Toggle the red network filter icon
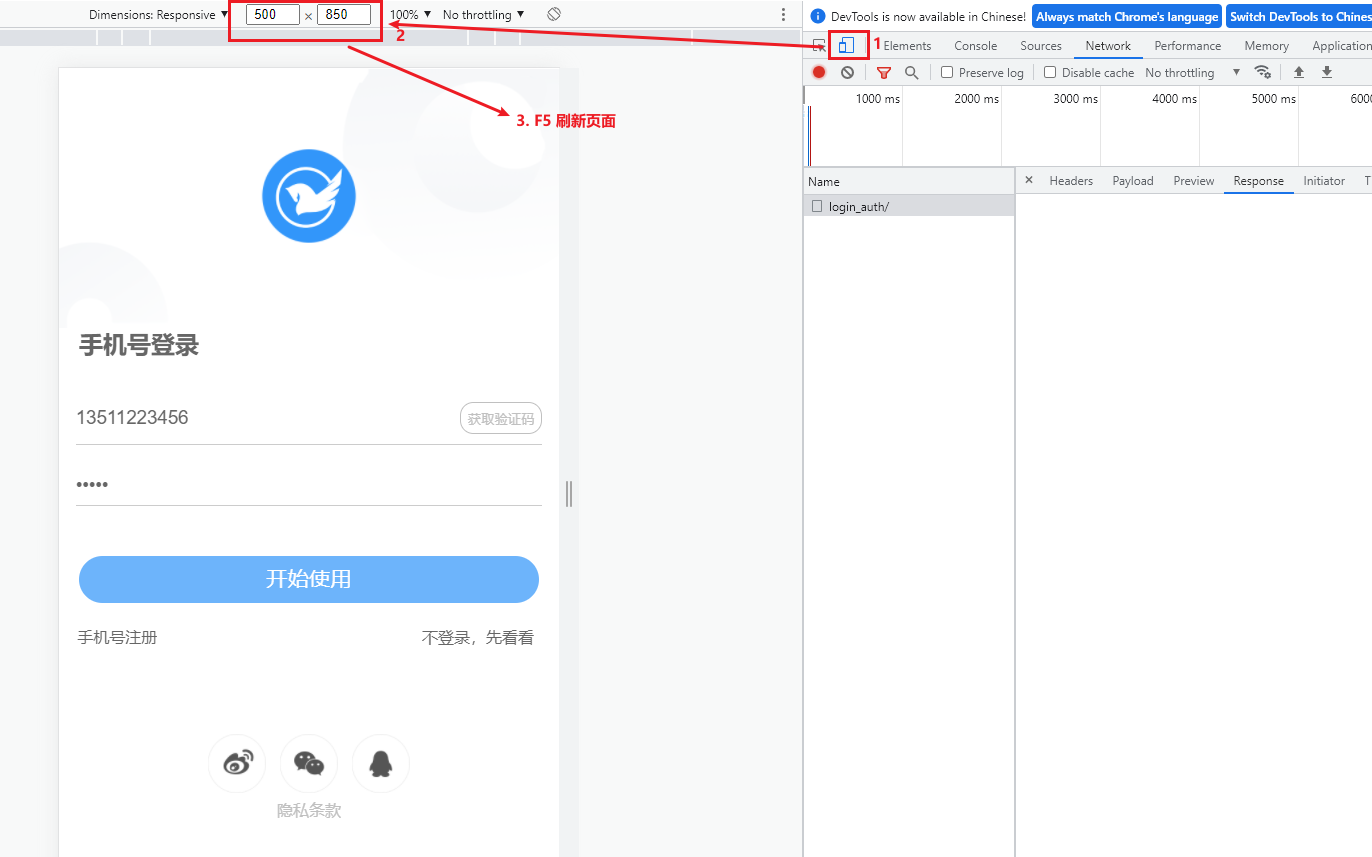Image resolution: width=1372 pixels, height=857 pixels. pos(883,72)
